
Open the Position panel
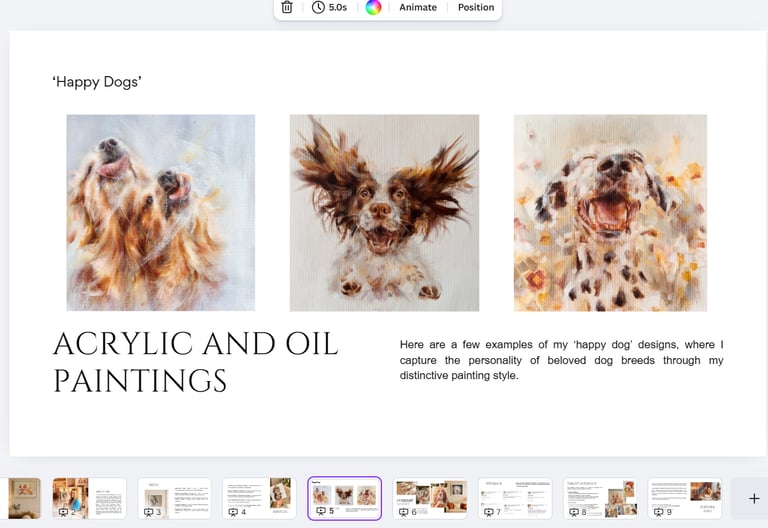[x=476, y=7]
